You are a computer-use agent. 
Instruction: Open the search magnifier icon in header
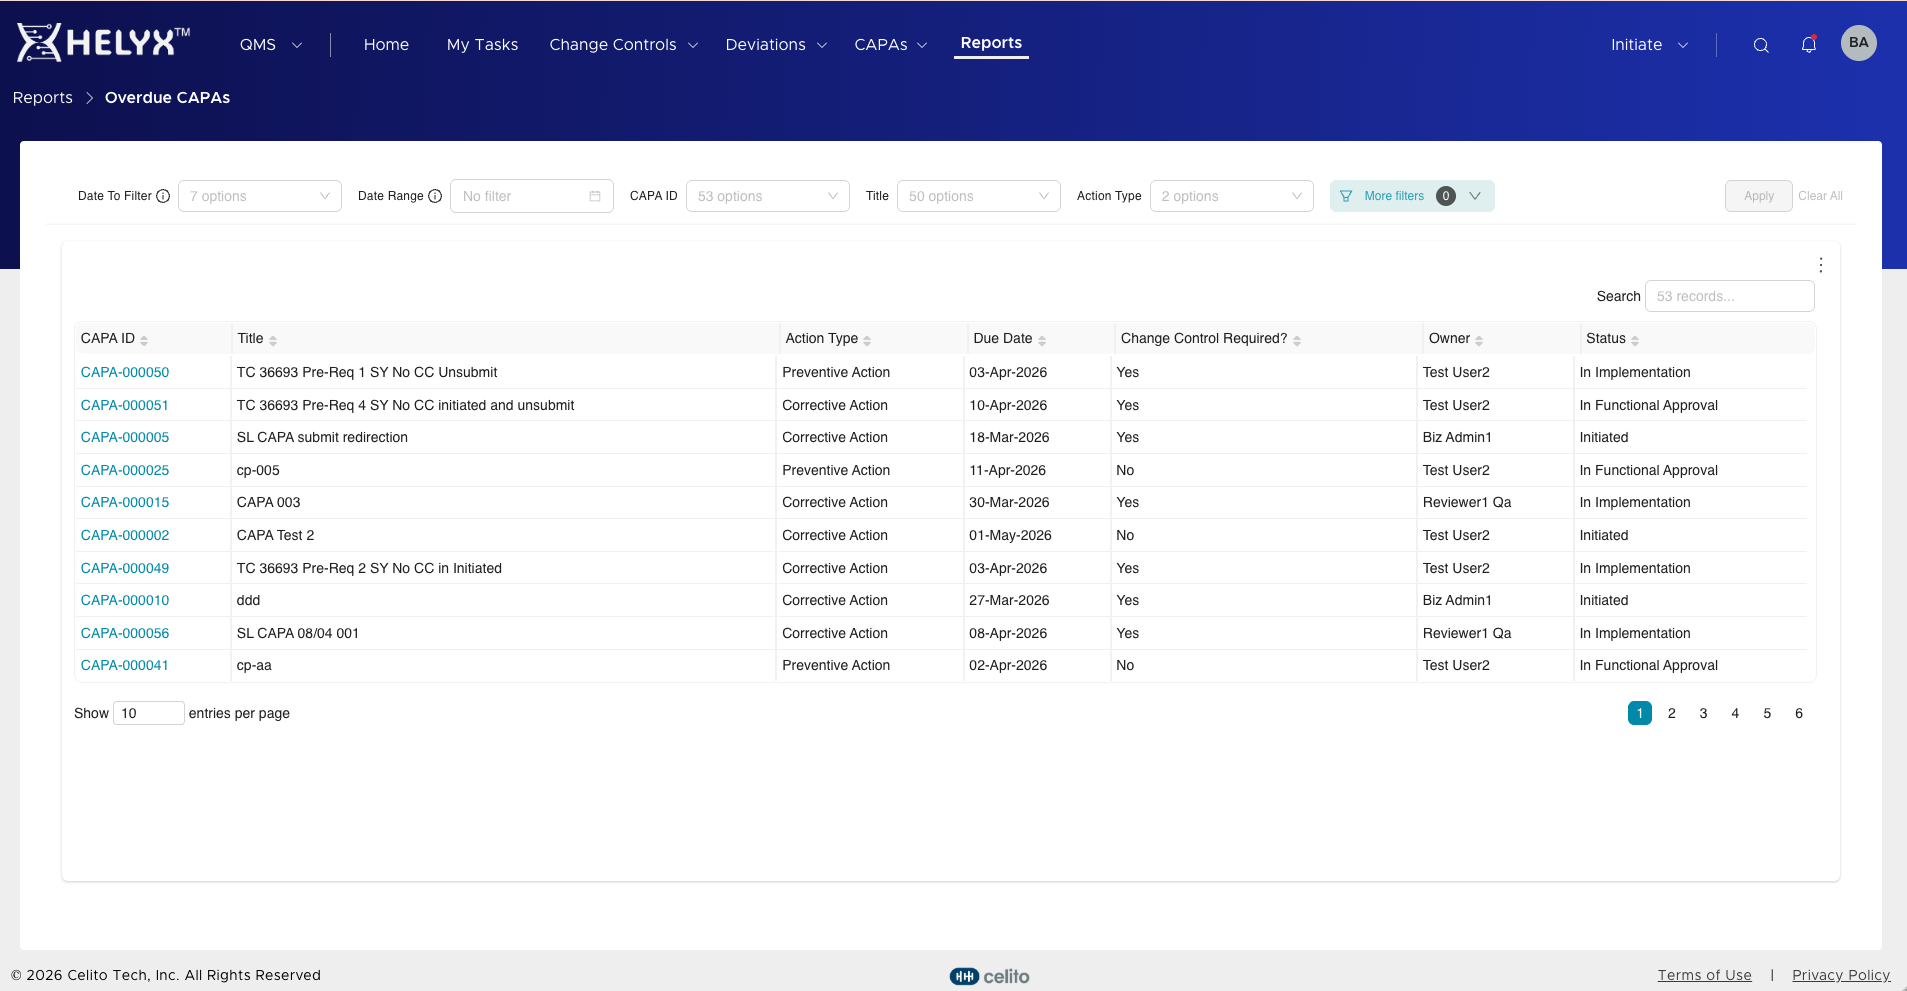pos(1761,45)
